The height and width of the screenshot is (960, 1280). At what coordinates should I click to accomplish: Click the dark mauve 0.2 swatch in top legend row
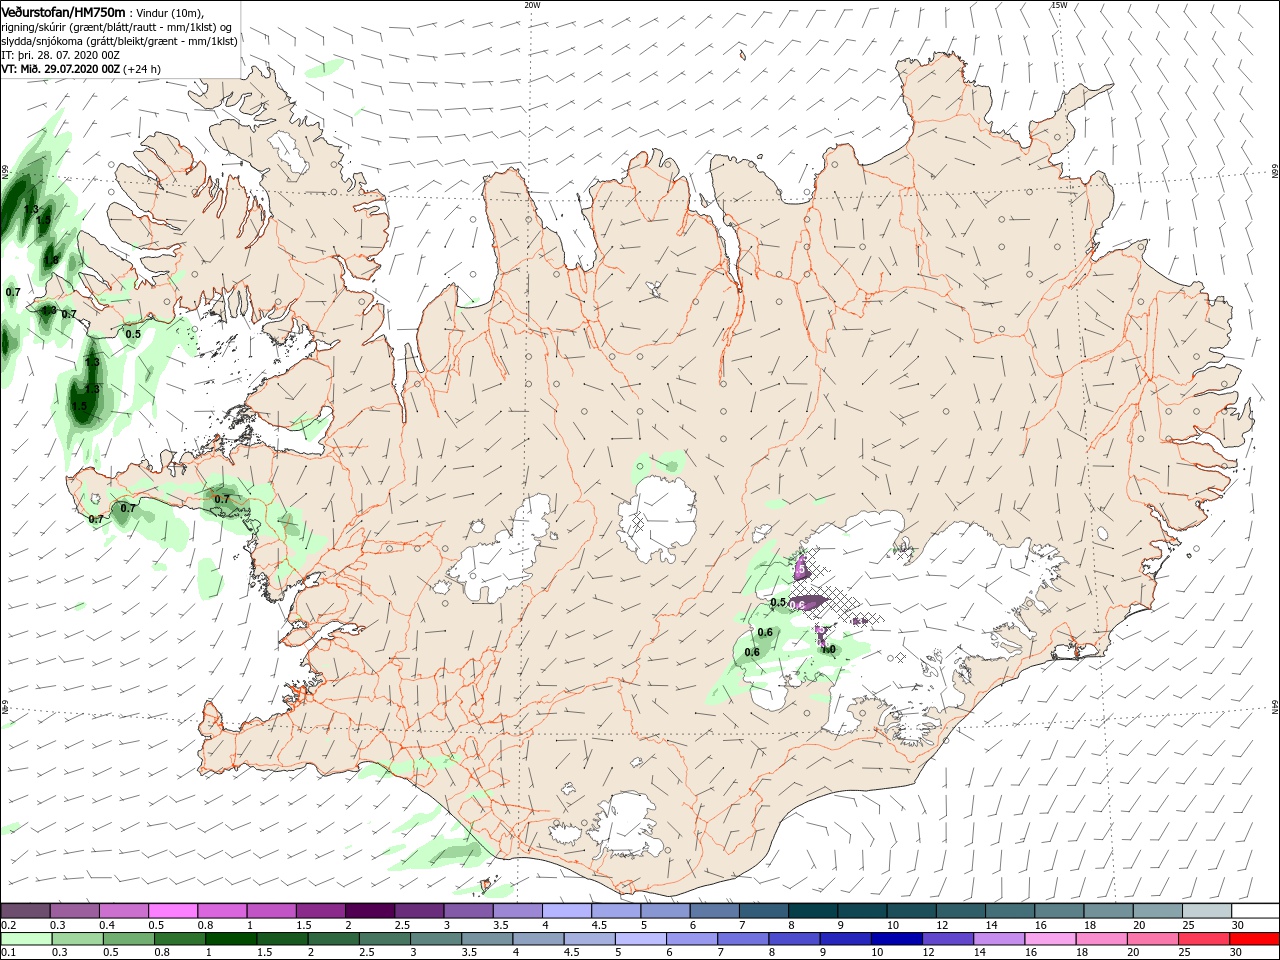point(25,911)
